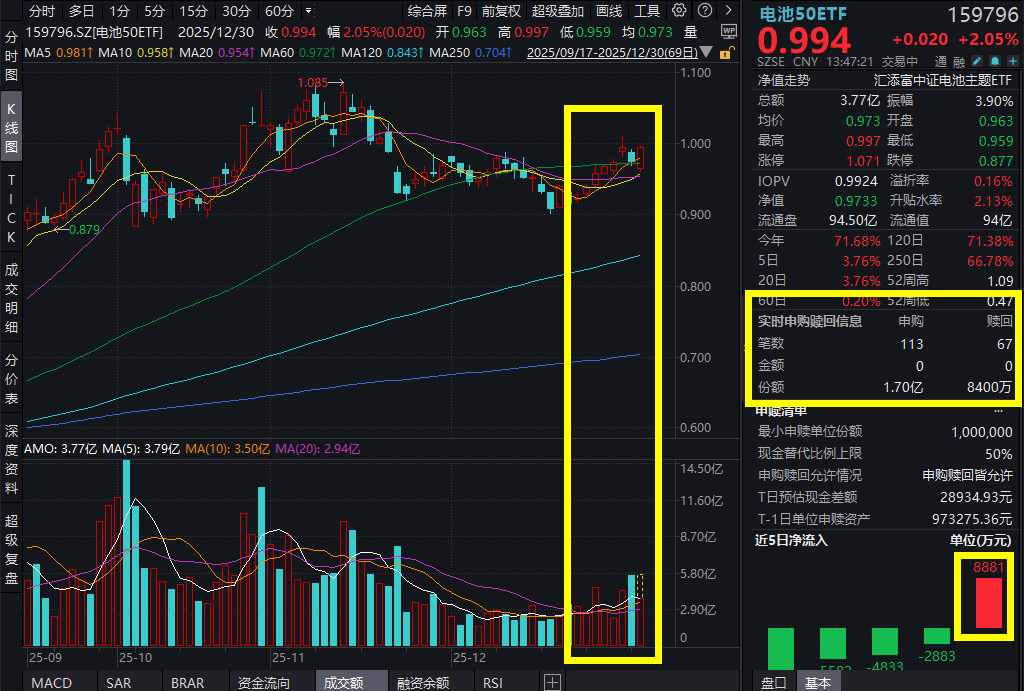The width and height of the screenshot is (1024, 691).
Task: Open the 60分 period dropdown arrow
Action: [x=307, y=12]
